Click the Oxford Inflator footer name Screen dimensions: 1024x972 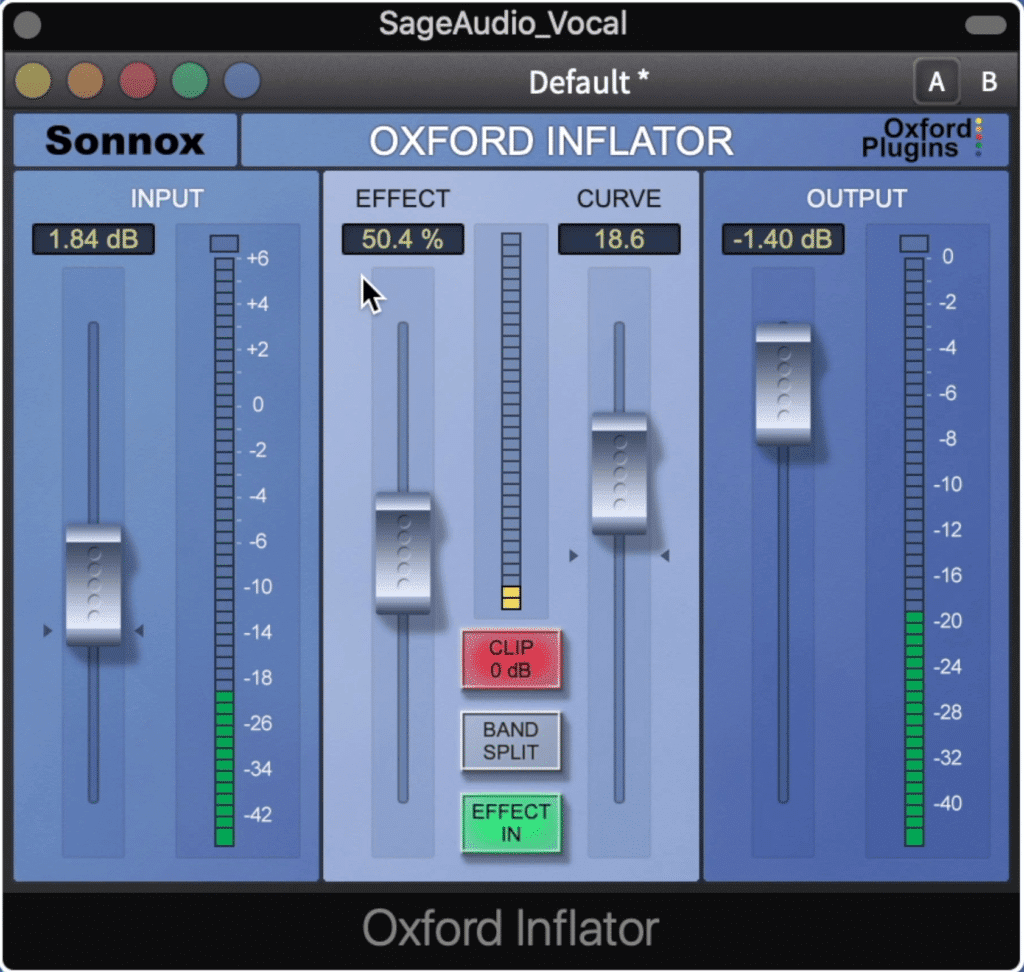click(511, 928)
